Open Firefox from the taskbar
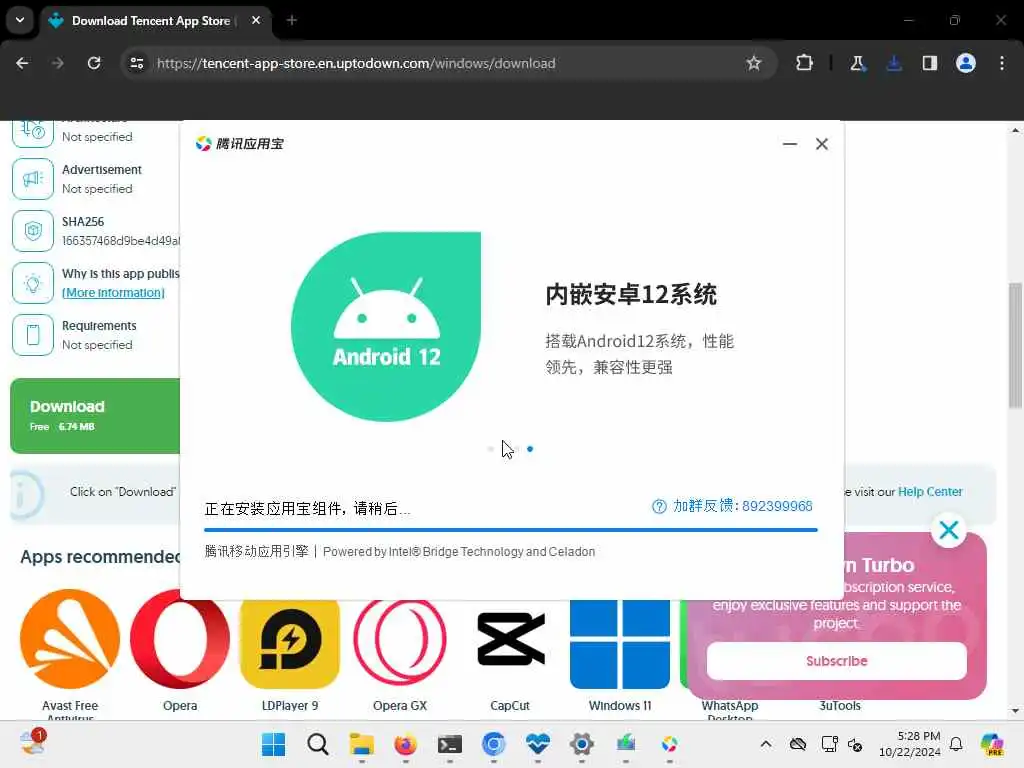1024x768 pixels. point(406,744)
